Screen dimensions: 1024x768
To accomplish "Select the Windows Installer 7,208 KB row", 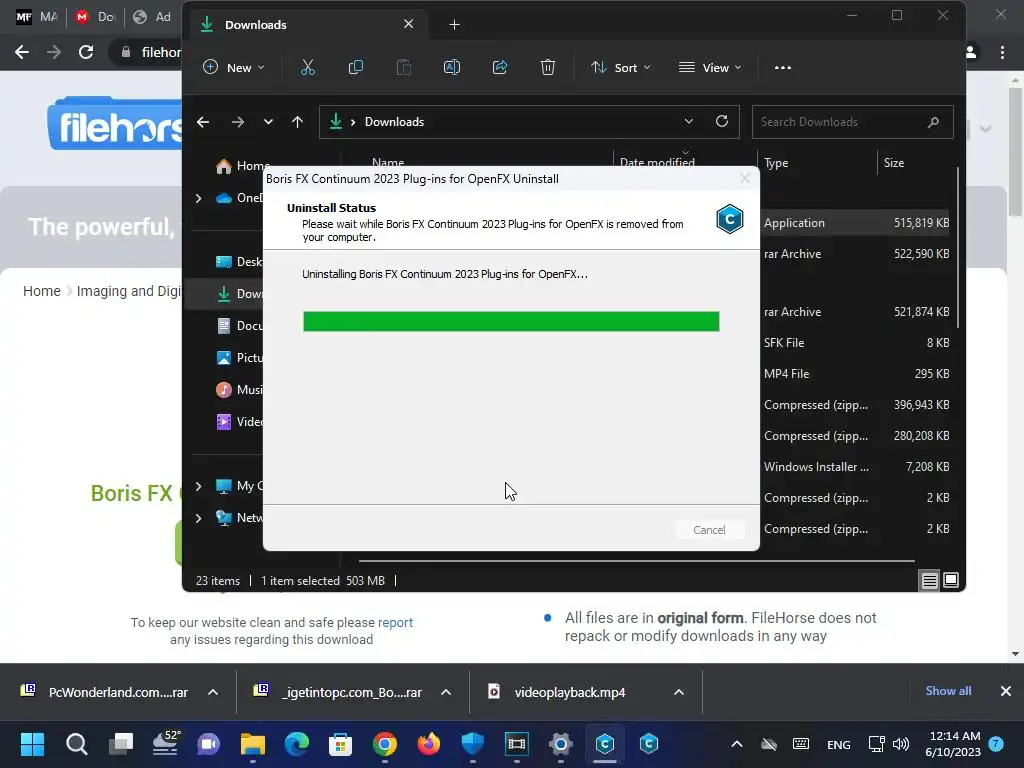I will (856, 467).
